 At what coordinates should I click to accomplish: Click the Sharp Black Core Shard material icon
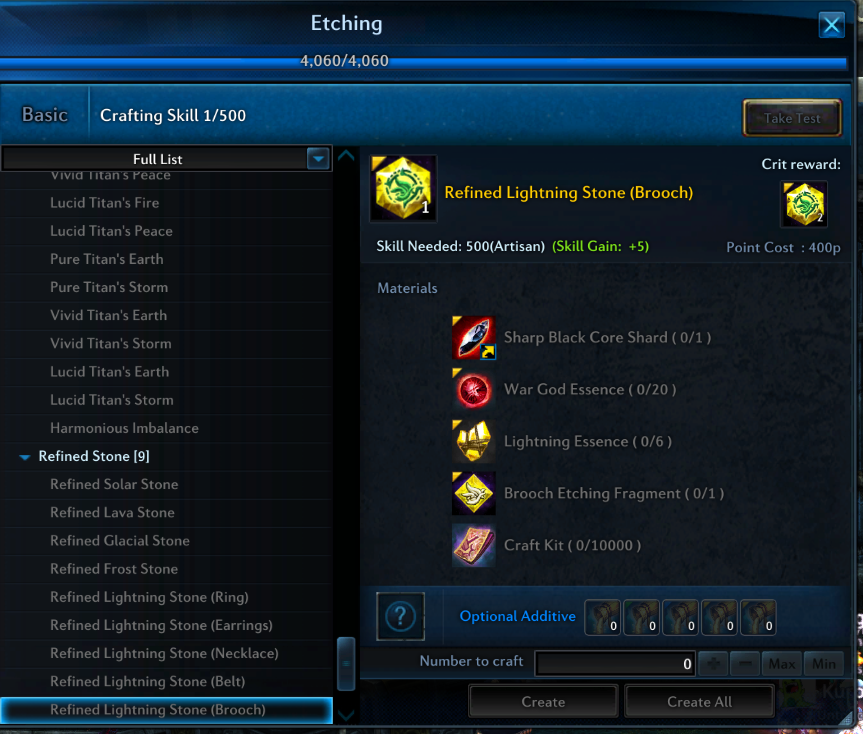click(x=473, y=338)
